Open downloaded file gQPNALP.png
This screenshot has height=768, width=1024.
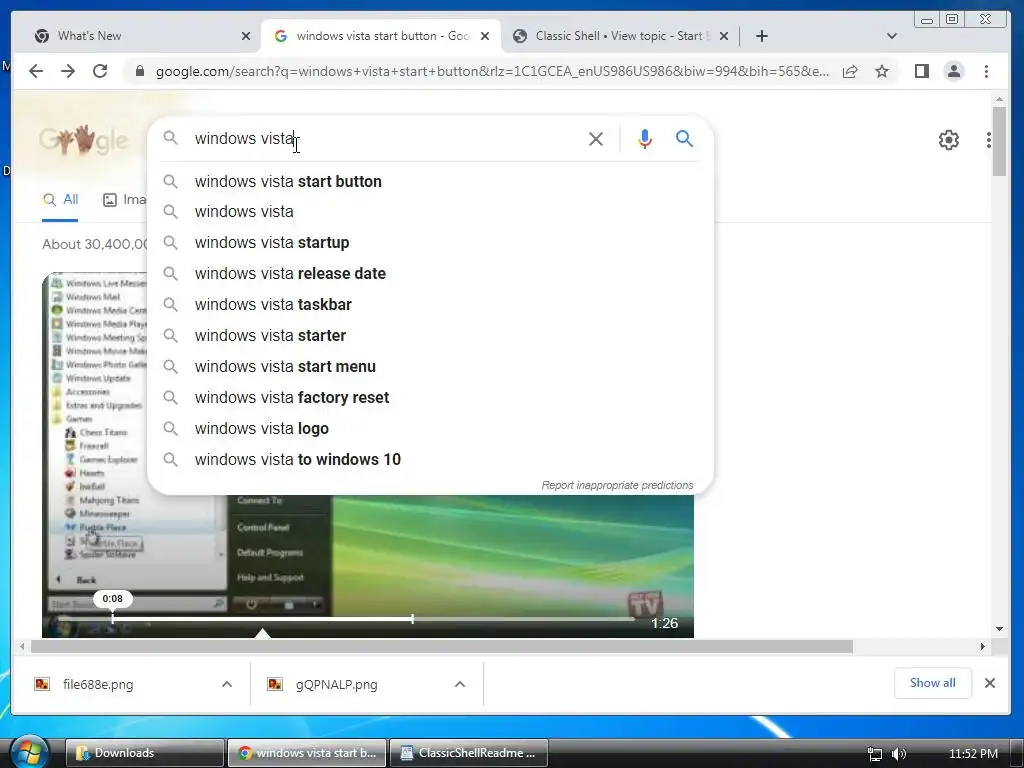tap(336, 684)
